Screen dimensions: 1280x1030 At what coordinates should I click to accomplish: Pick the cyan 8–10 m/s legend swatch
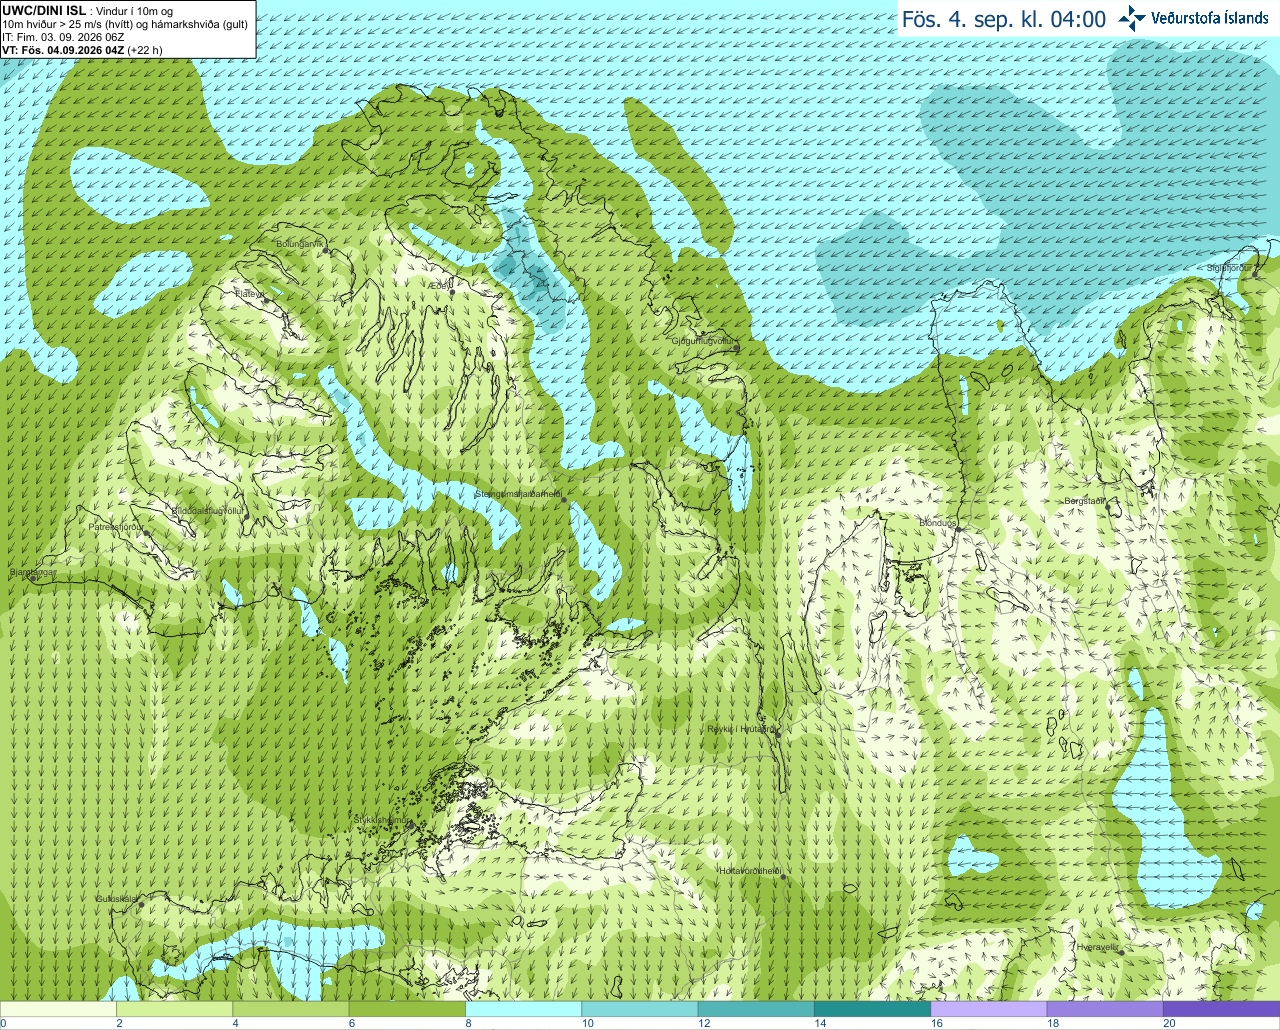click(524, 1009)
